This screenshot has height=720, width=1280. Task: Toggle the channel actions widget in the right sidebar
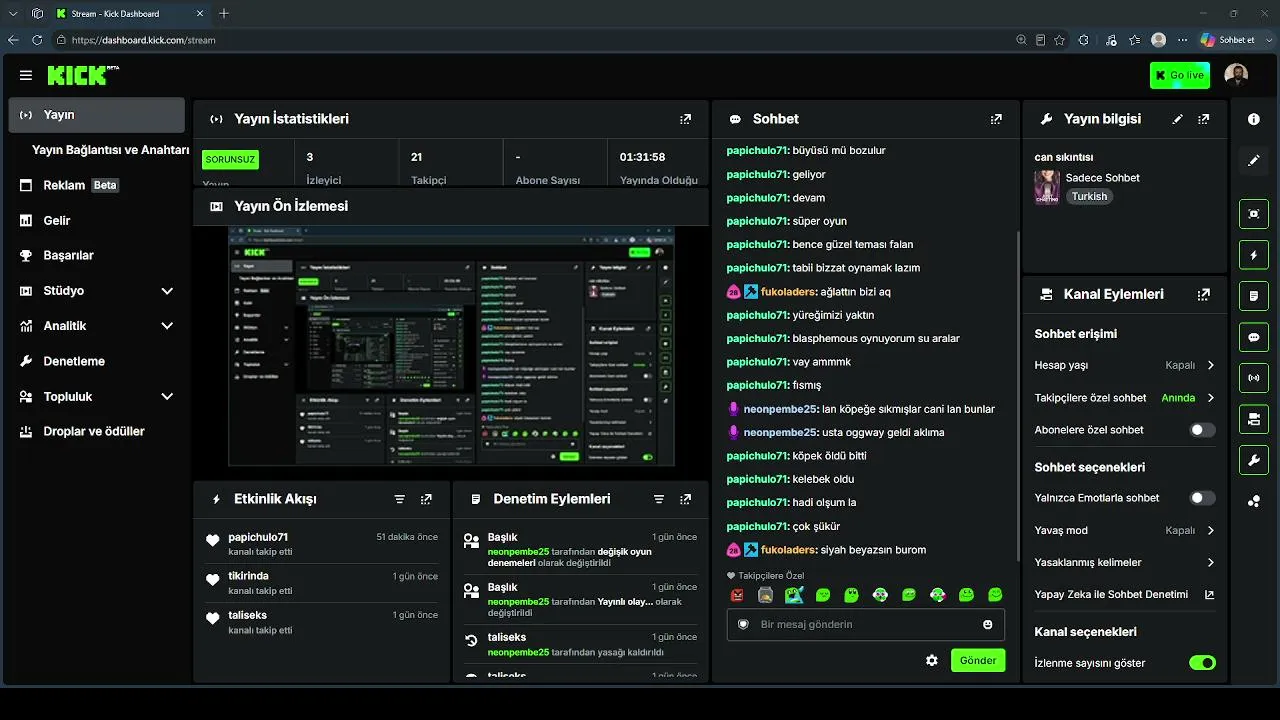point(1254,419)
